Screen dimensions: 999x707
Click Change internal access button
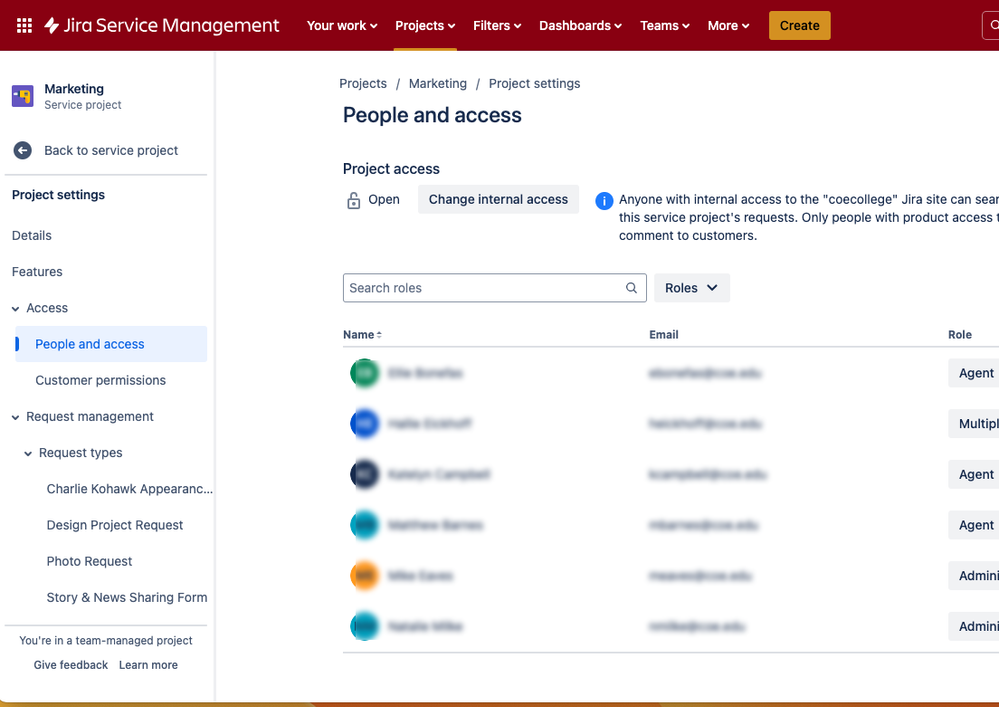coord(498,199)
